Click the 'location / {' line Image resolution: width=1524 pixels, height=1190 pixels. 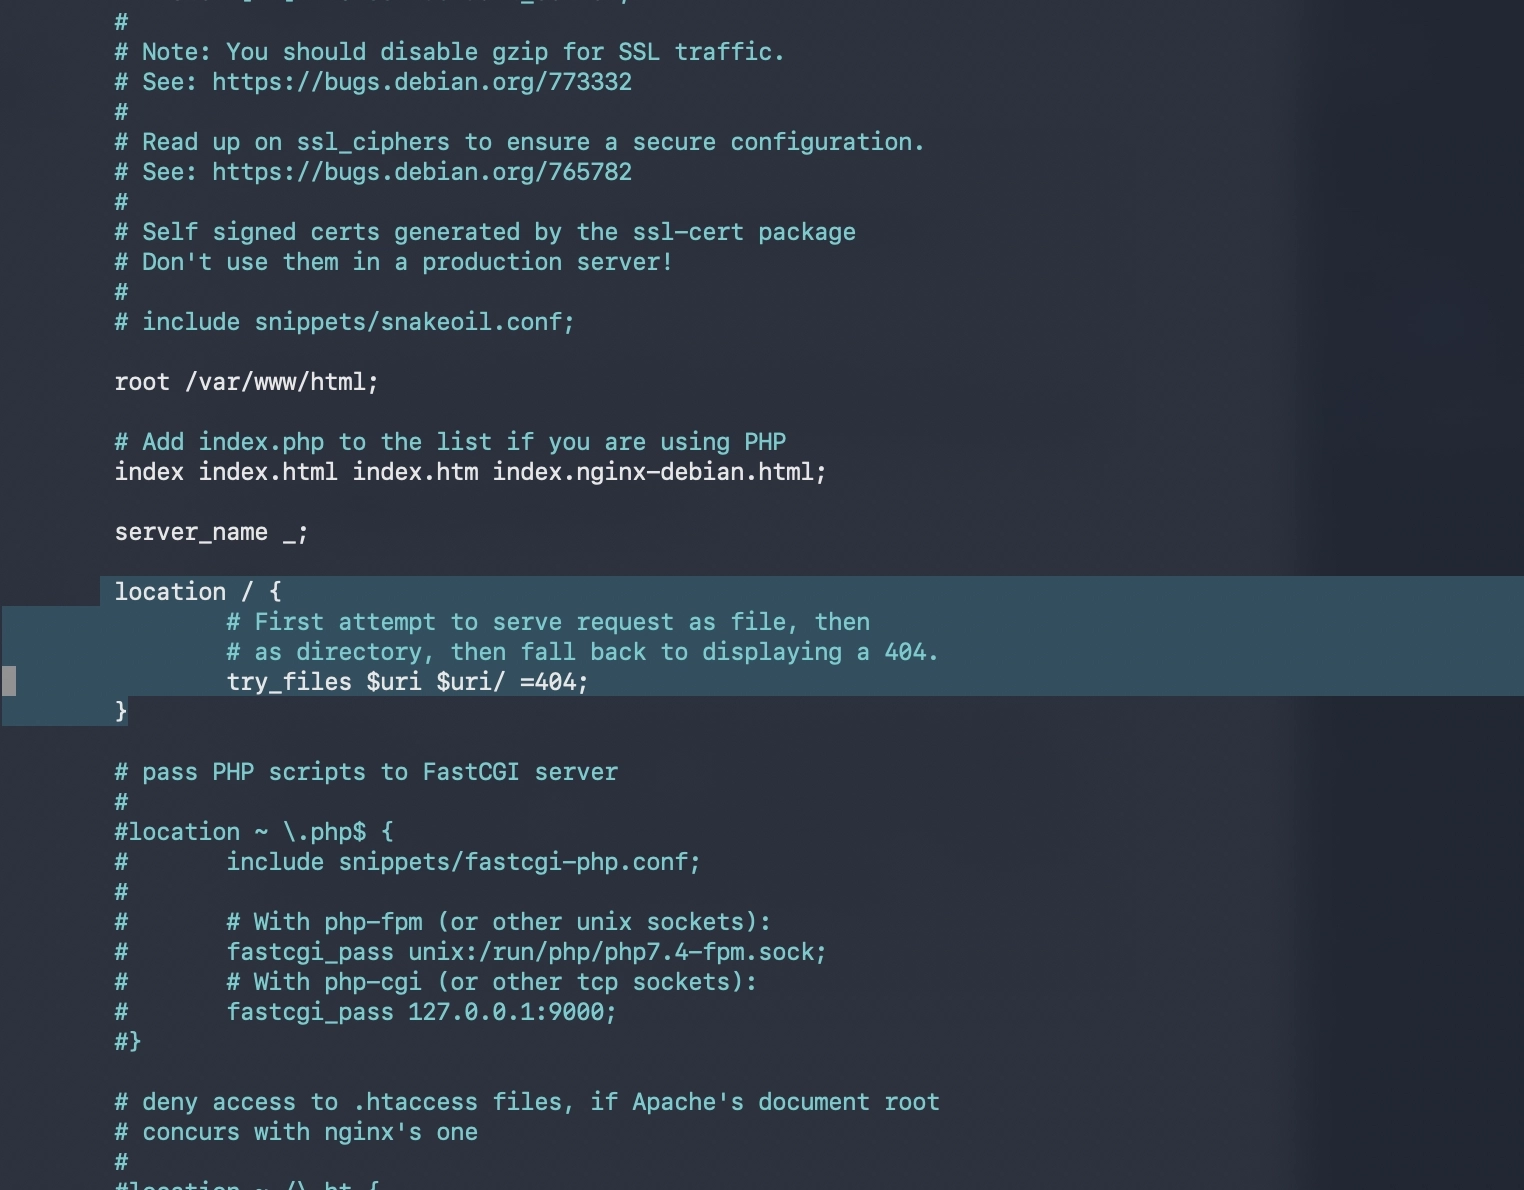click(x=198, y=592)
